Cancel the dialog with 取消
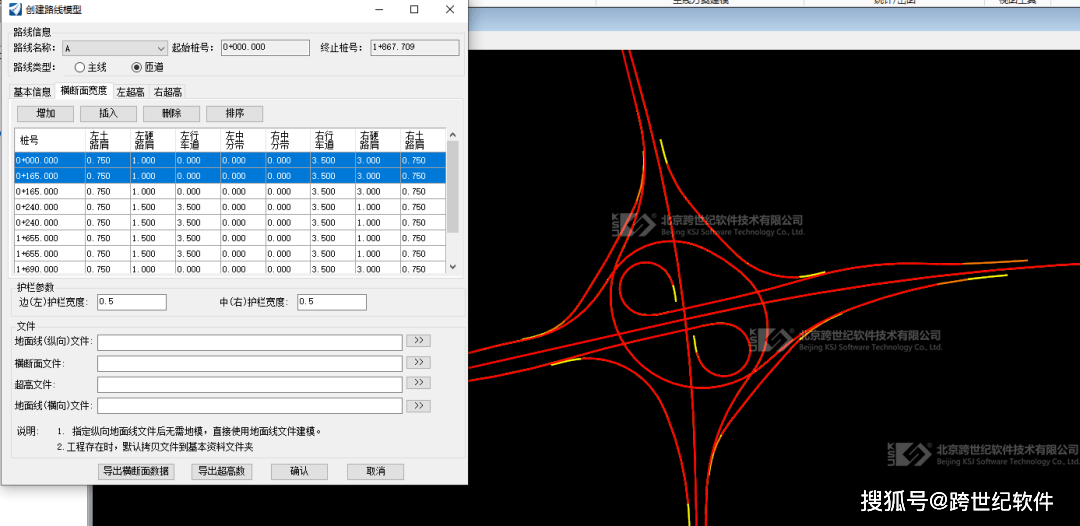The image size is (1080, 526). 375,472
